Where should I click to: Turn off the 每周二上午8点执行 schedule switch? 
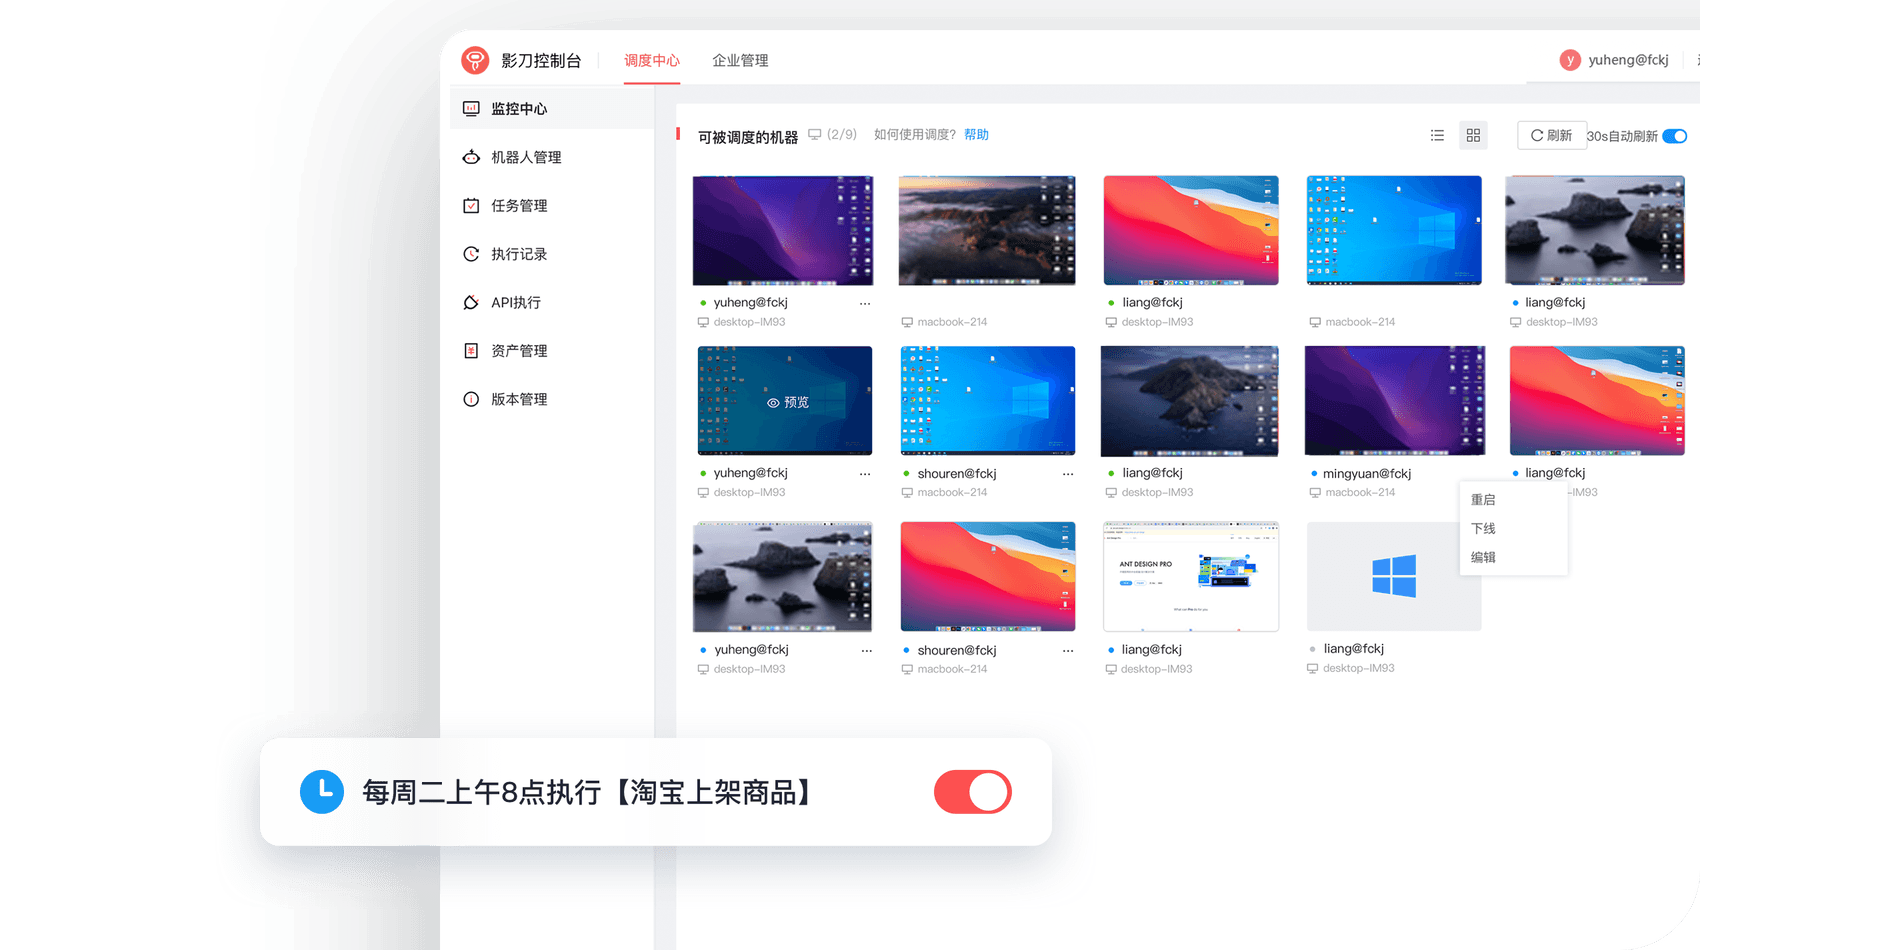coord(972,792)
